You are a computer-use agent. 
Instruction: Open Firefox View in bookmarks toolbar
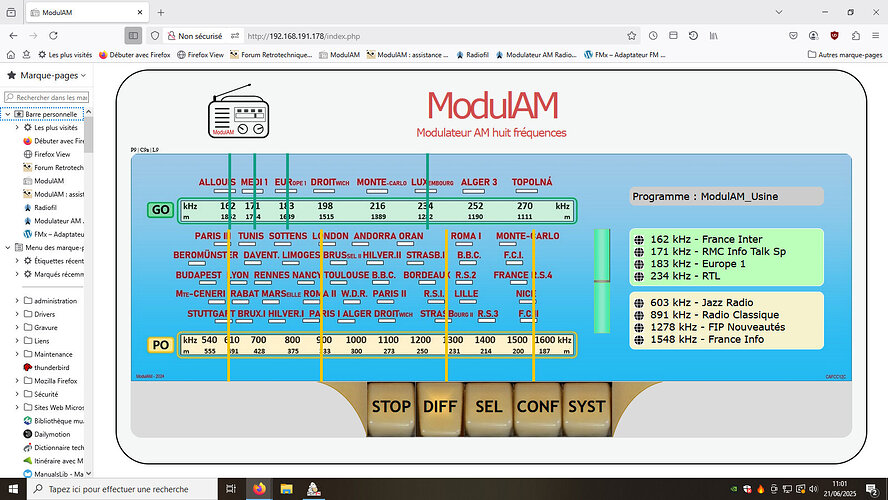(x=200, y=55)
